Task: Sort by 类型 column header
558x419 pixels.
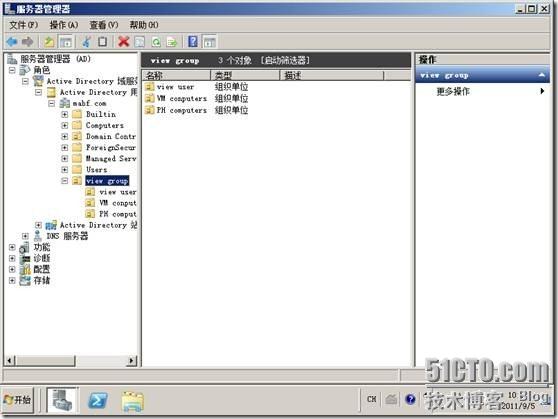Action: (x=245, y=75)
